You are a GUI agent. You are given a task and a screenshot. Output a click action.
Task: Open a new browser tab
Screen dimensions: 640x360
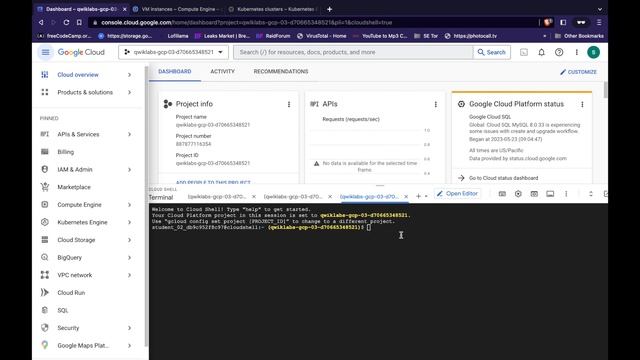(x=329, y=9)
